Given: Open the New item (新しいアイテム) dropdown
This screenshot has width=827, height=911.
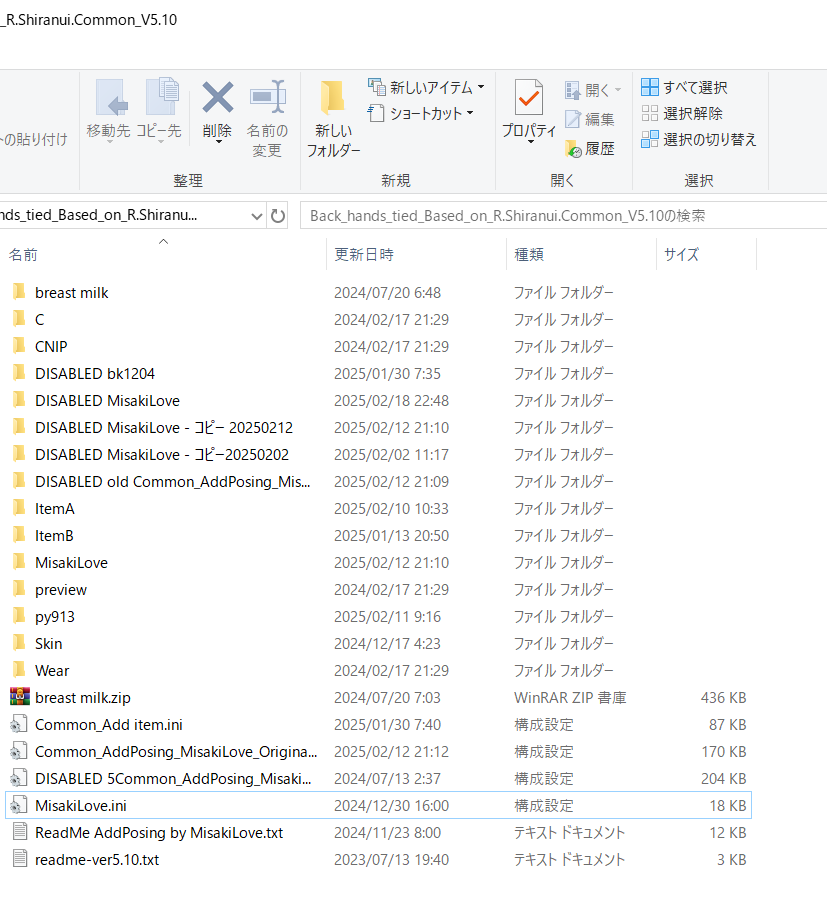Looking at the screenshot, I should point(426,87).
